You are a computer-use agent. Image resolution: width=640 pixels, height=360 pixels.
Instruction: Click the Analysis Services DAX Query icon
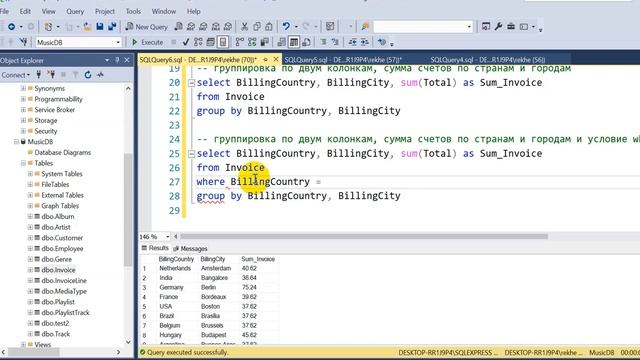(228, 27)
